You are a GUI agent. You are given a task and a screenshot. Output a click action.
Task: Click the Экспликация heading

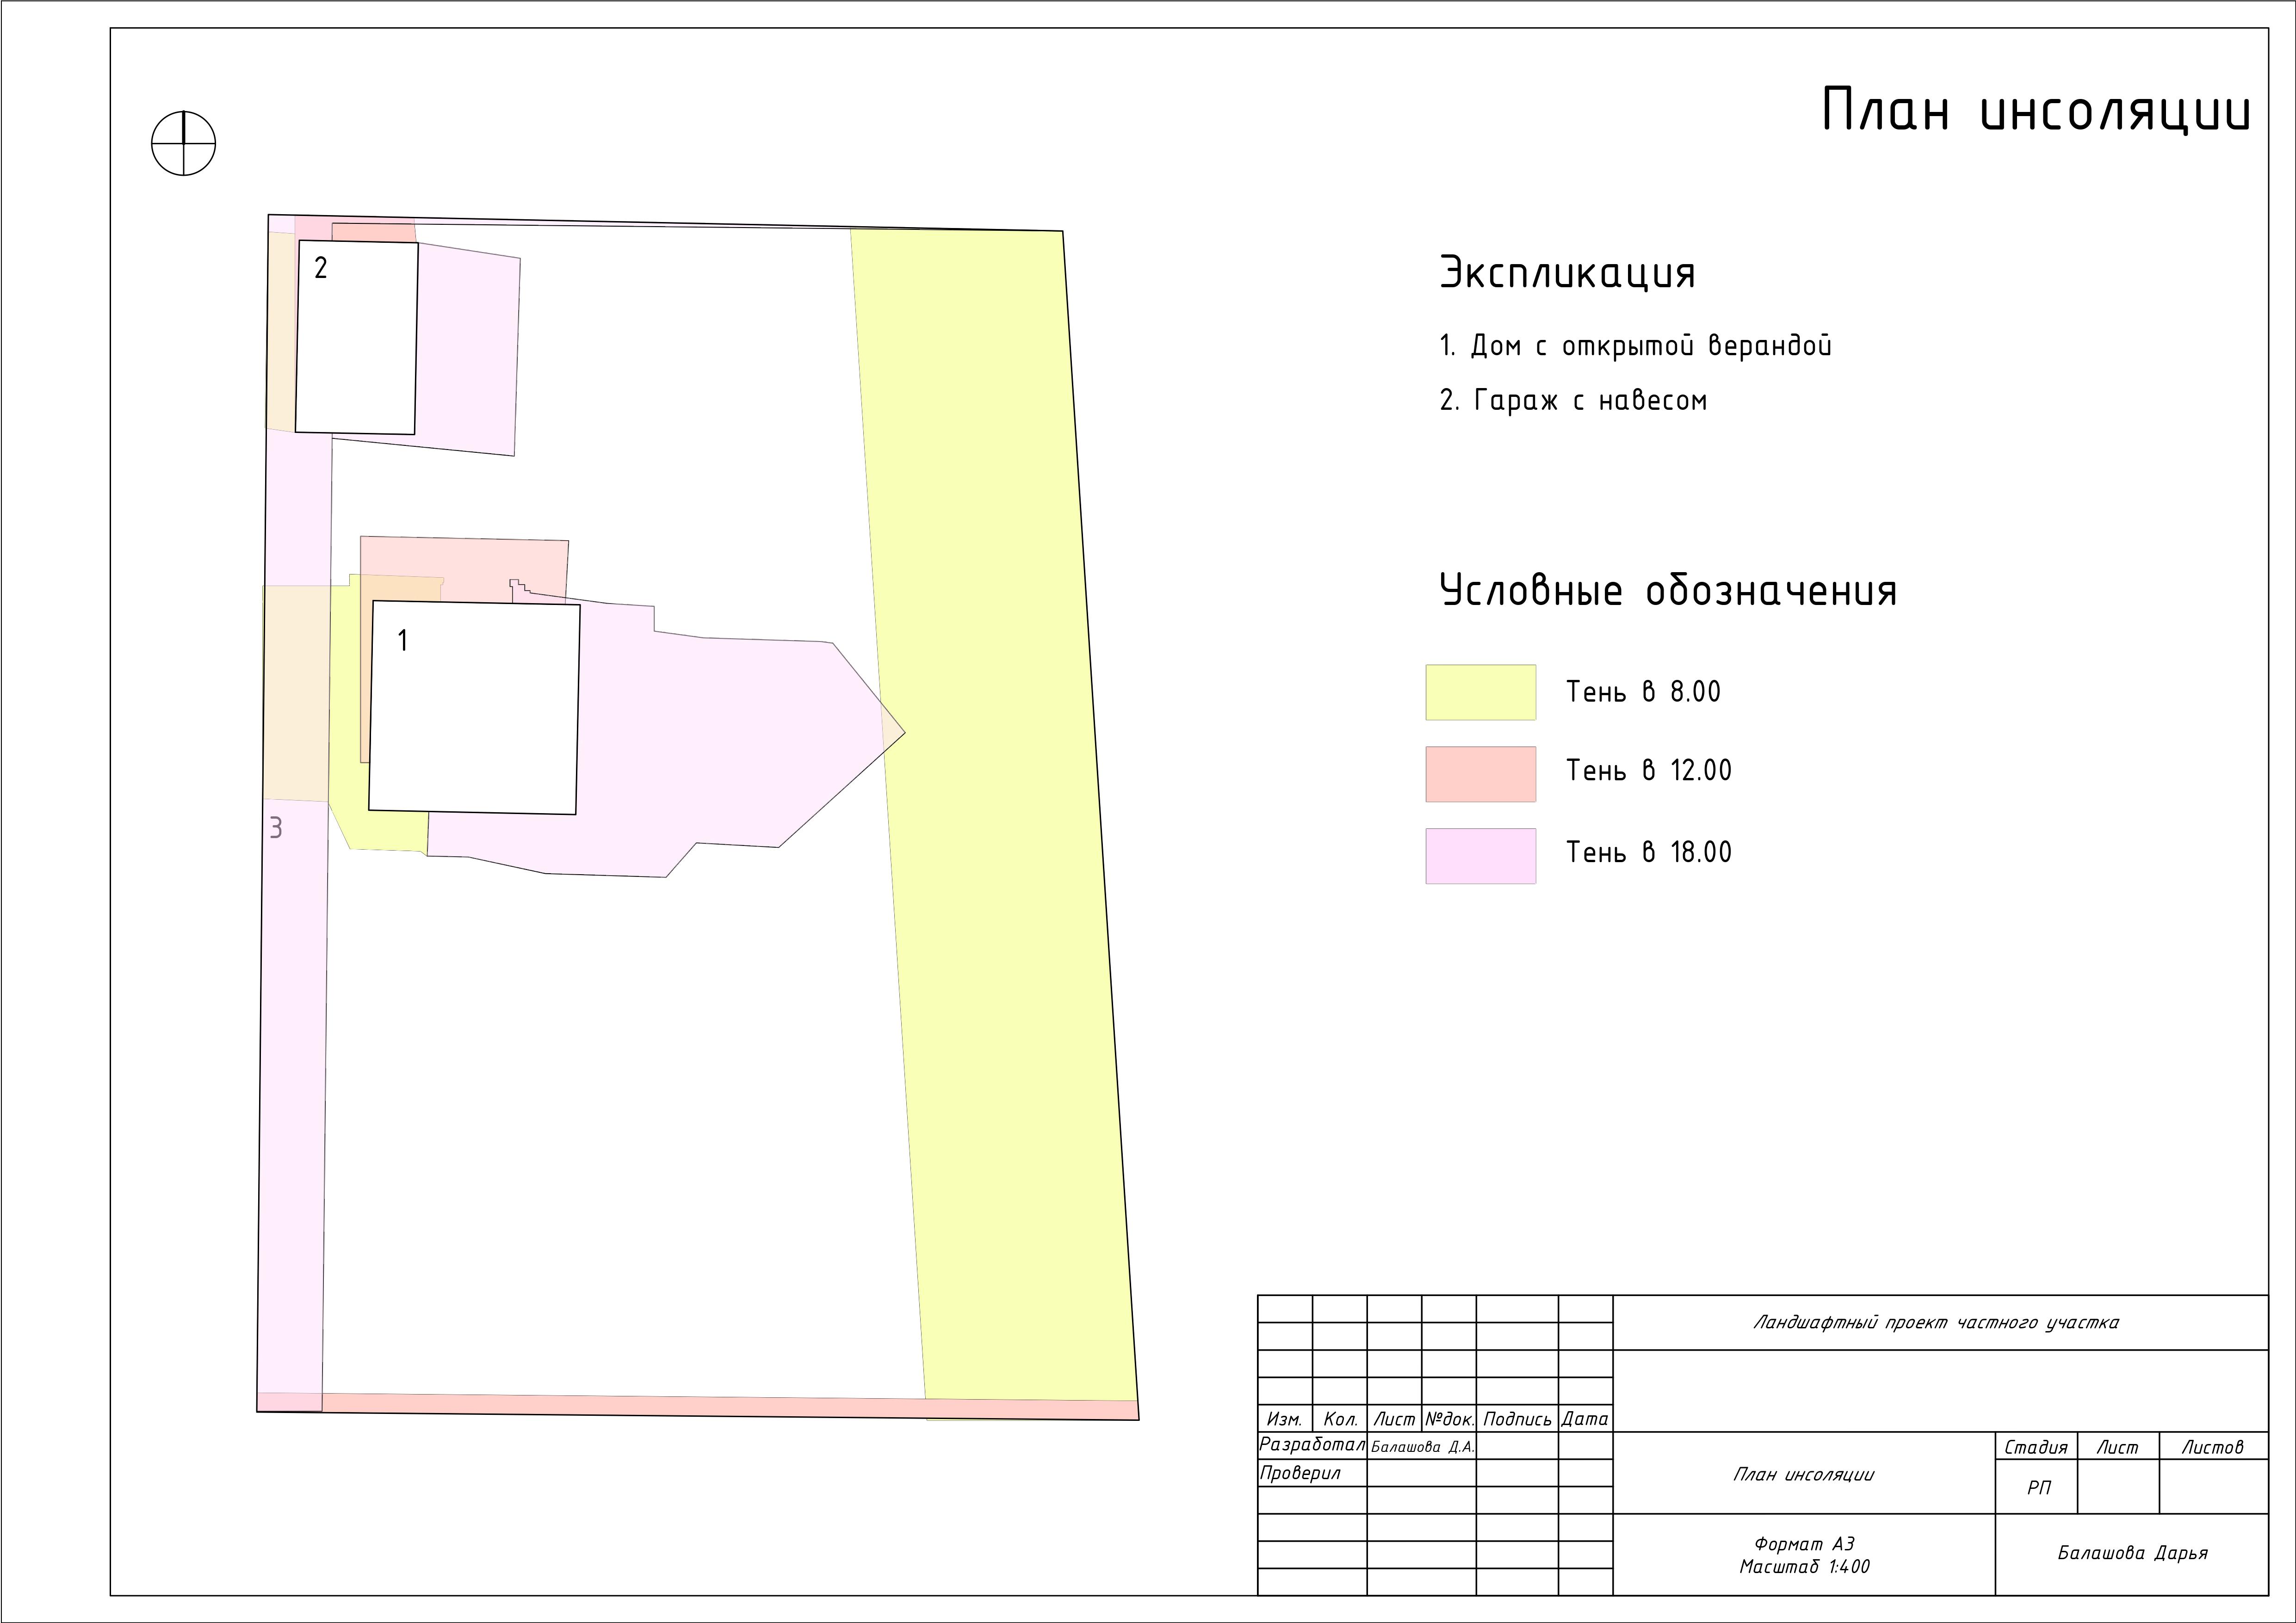coord(1567,273)
